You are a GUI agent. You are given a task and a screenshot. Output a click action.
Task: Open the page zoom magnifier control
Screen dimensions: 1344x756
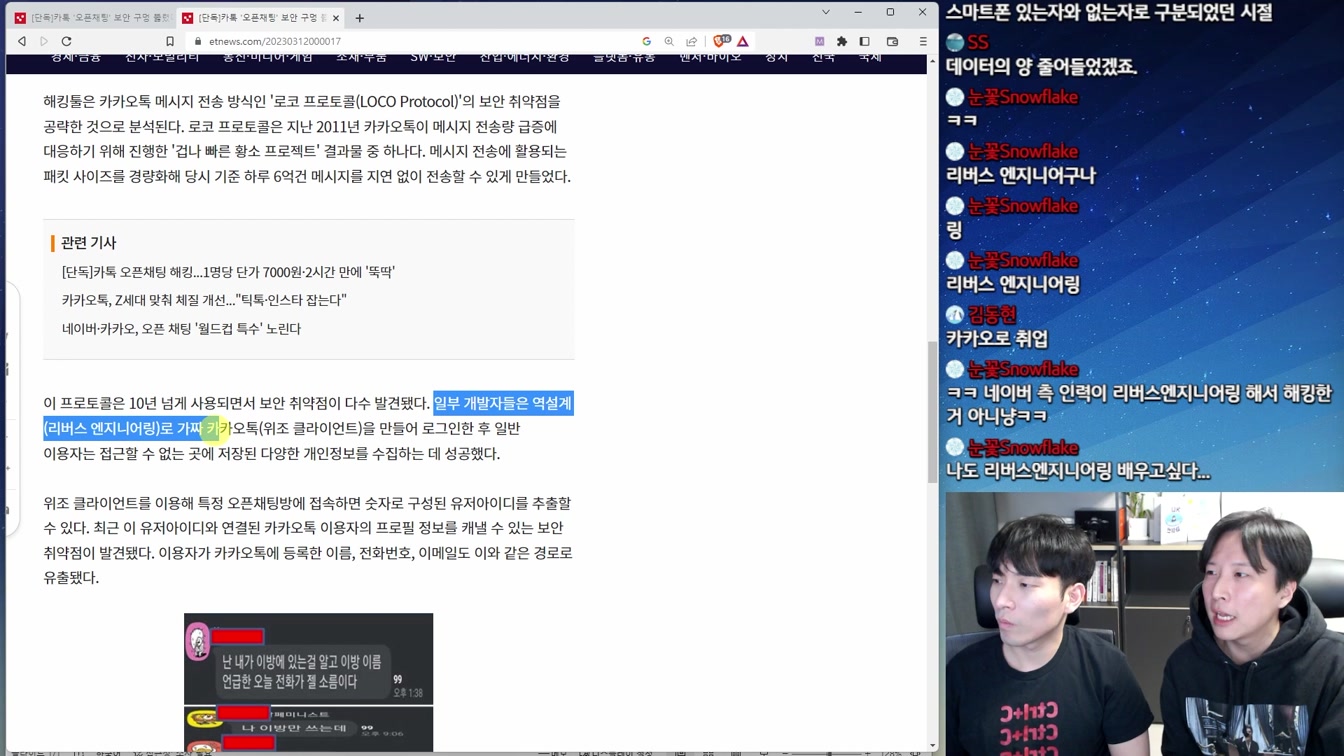[x=669, y=42]
